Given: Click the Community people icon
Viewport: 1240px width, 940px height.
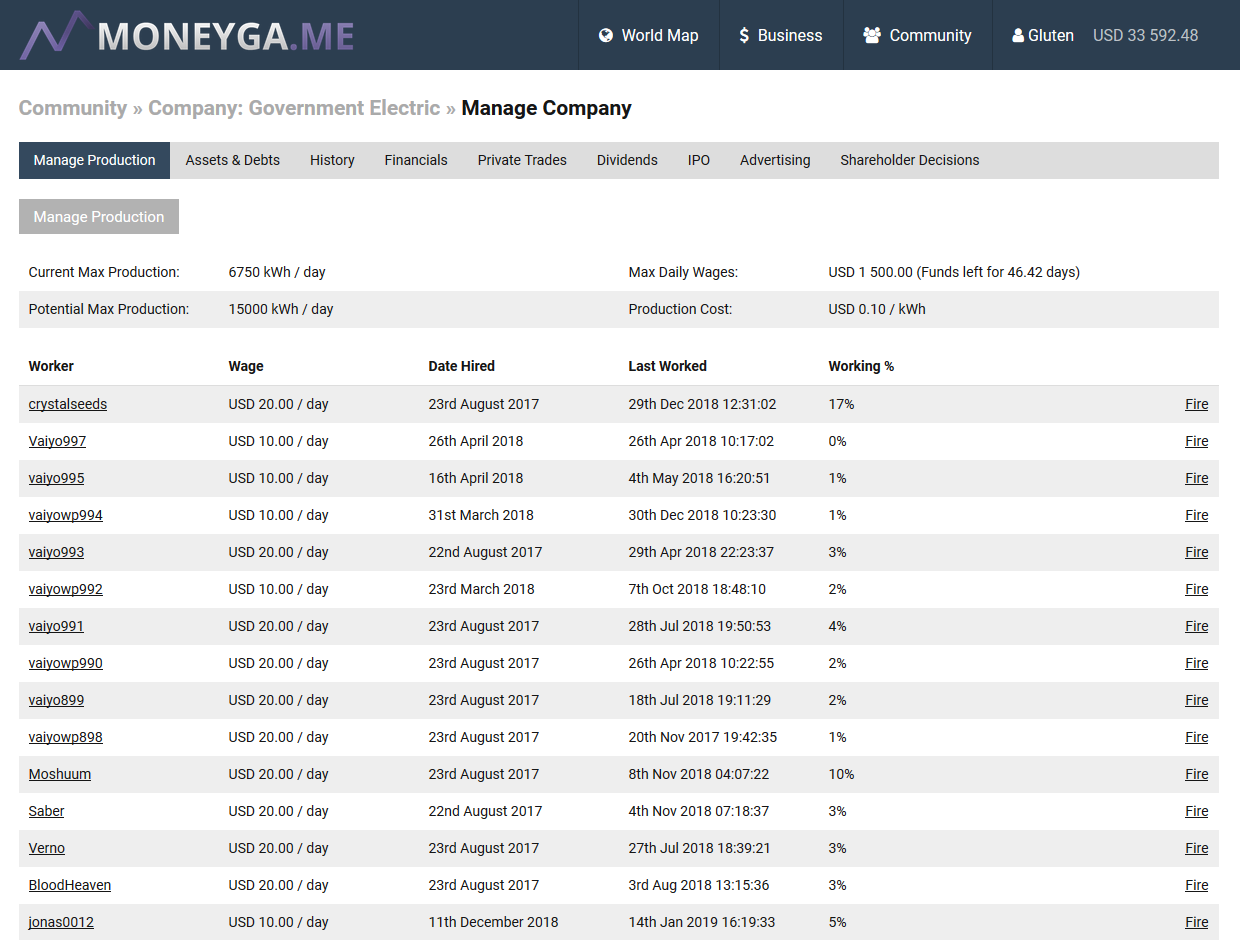Looking at the screenshot, I should [872, 36].
